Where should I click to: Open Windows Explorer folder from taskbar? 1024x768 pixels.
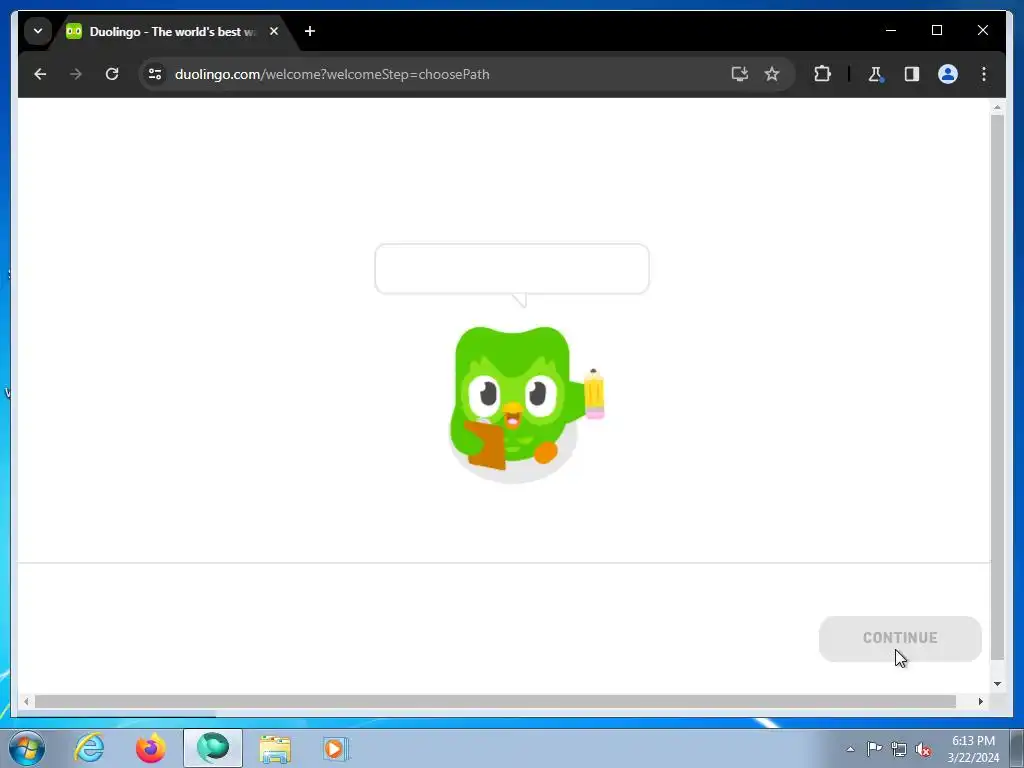(x=275, y=749)
